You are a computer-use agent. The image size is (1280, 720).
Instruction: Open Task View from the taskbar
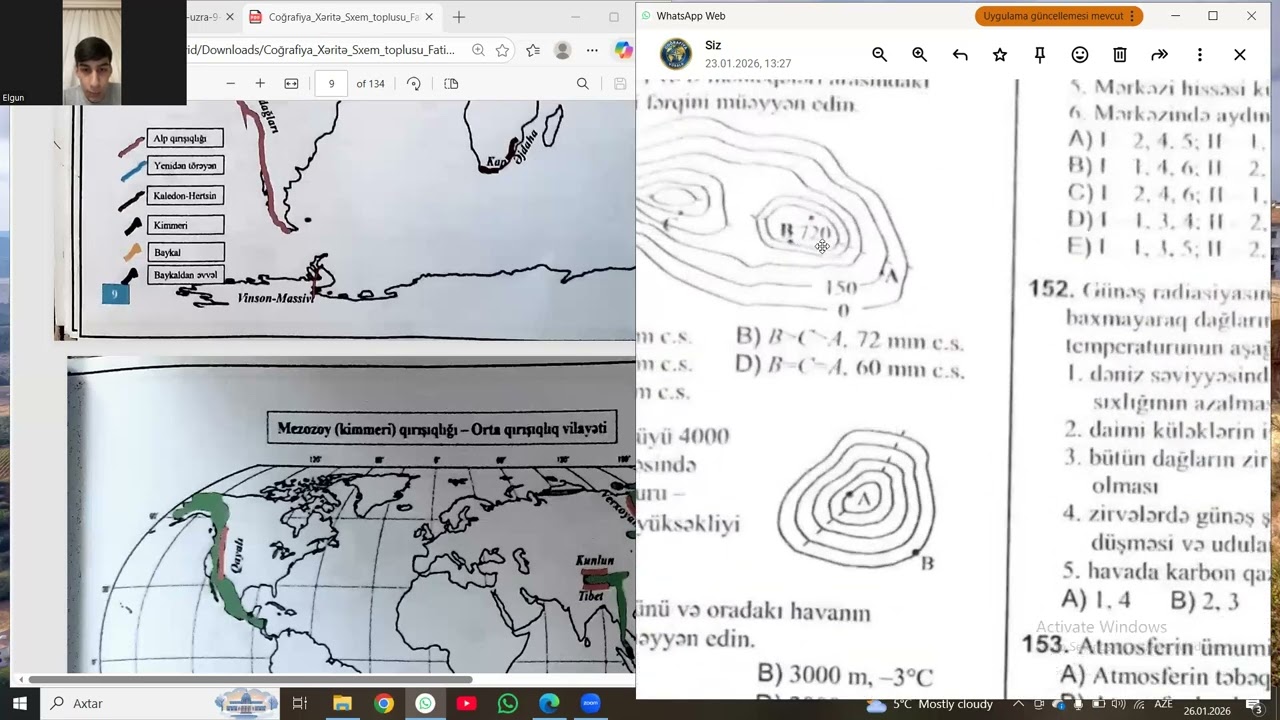click(x=299, y=703)
